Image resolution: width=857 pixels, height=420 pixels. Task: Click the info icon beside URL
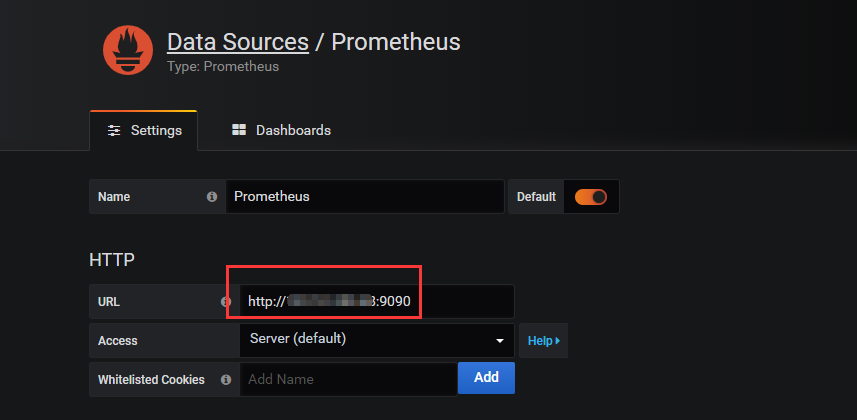pos(226,301)
